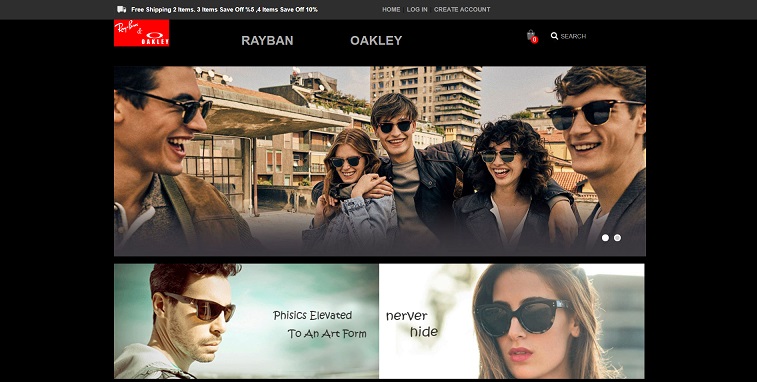
Task: Open the main group sunglasses banner
Action: pos(379,161)
